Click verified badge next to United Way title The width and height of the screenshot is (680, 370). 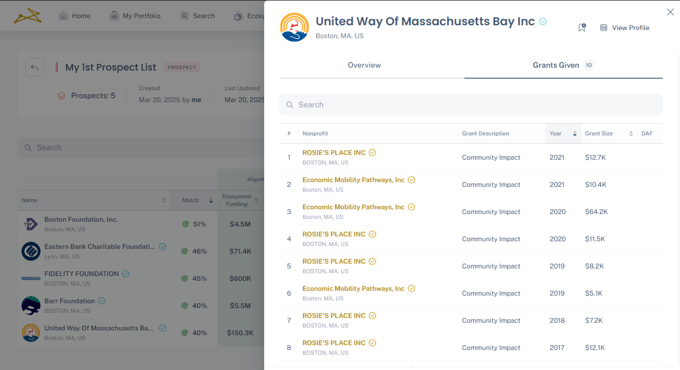(543, 21)
